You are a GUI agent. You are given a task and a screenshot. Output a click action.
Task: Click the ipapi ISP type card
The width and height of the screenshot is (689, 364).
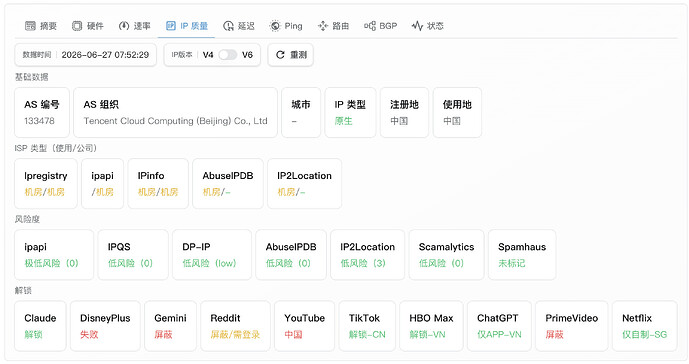coord(102,184)
